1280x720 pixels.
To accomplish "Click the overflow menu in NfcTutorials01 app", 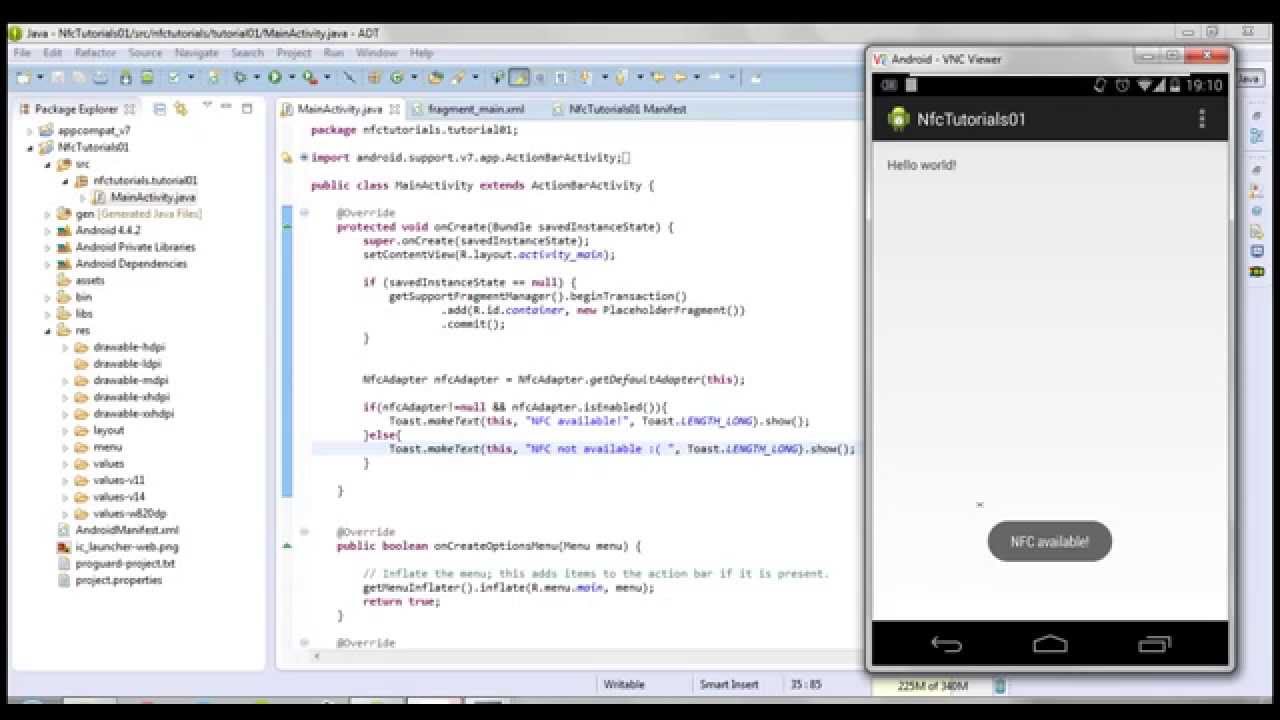I will point(1201,119).
